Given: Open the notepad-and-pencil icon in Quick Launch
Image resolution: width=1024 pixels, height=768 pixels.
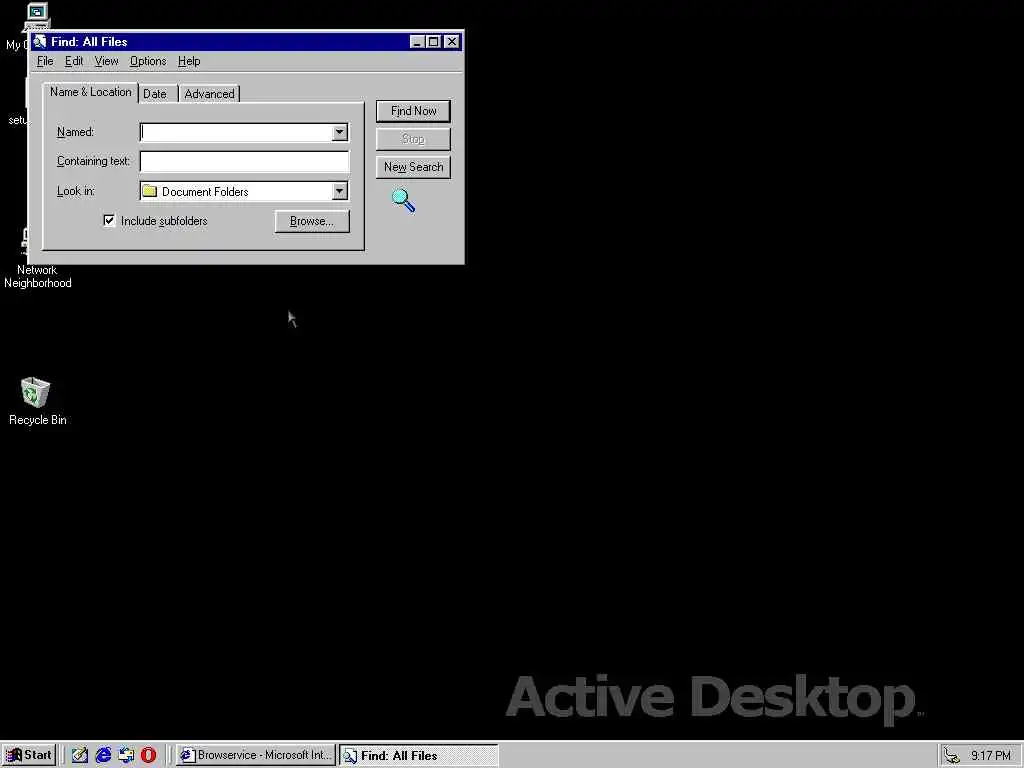Looking at the screenshot, I should click(x=80, y=755).
